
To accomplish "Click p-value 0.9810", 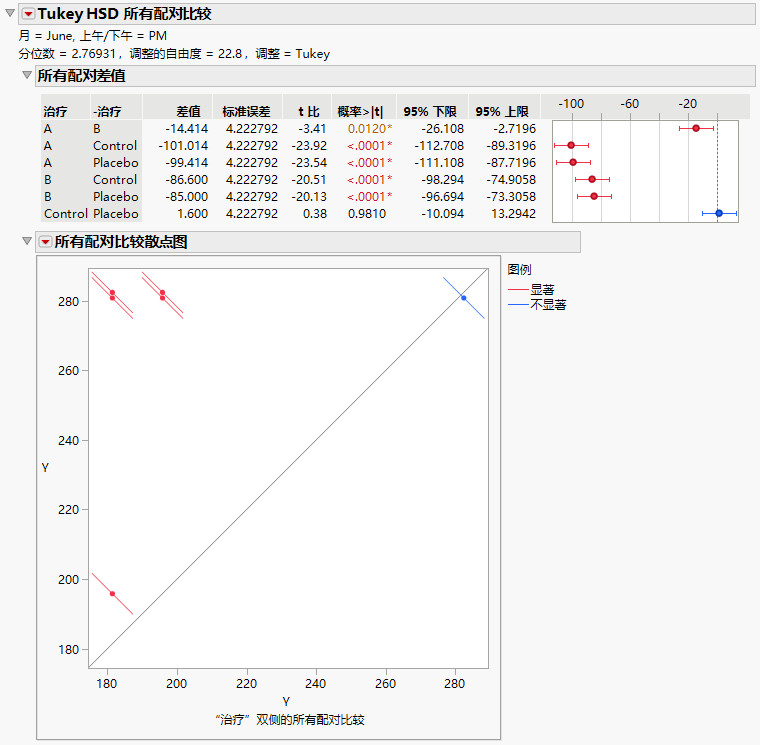I will click(367, 214).
